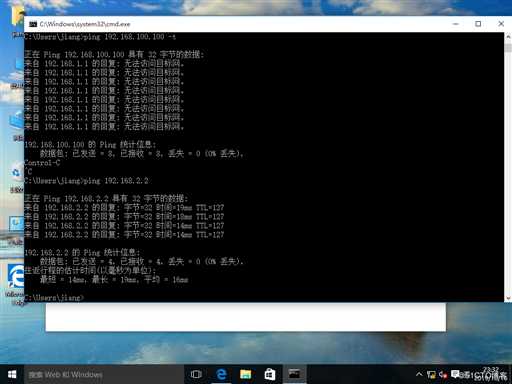
Task: Click the 'ping 192.168.2.2' command line
Action: tap(86, 181)
